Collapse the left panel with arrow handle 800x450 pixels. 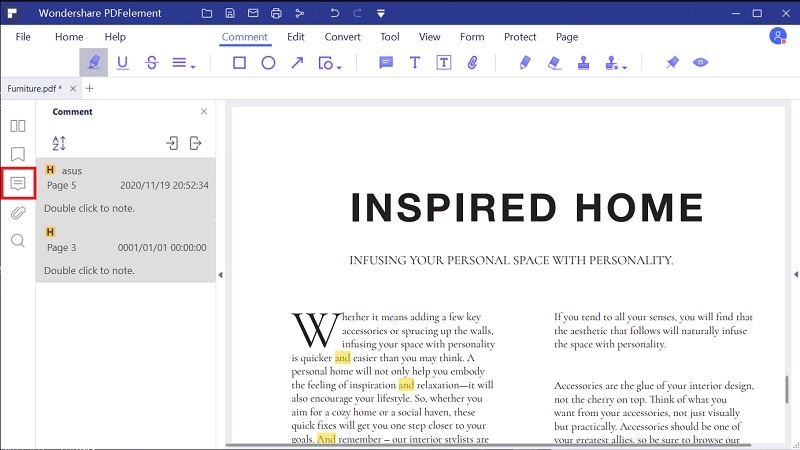(x=221, y=274)
